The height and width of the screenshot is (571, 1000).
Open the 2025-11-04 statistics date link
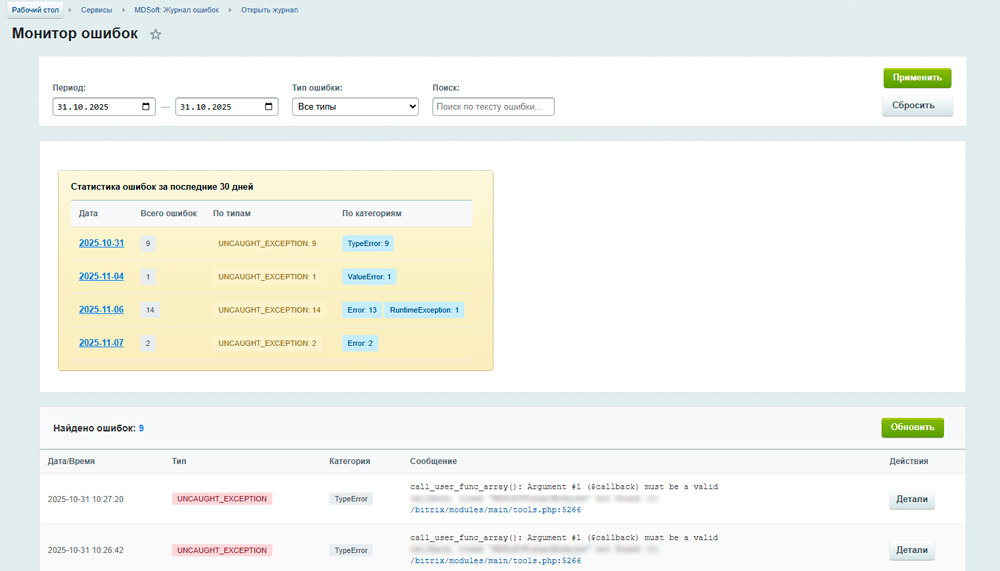coord(101,276)
